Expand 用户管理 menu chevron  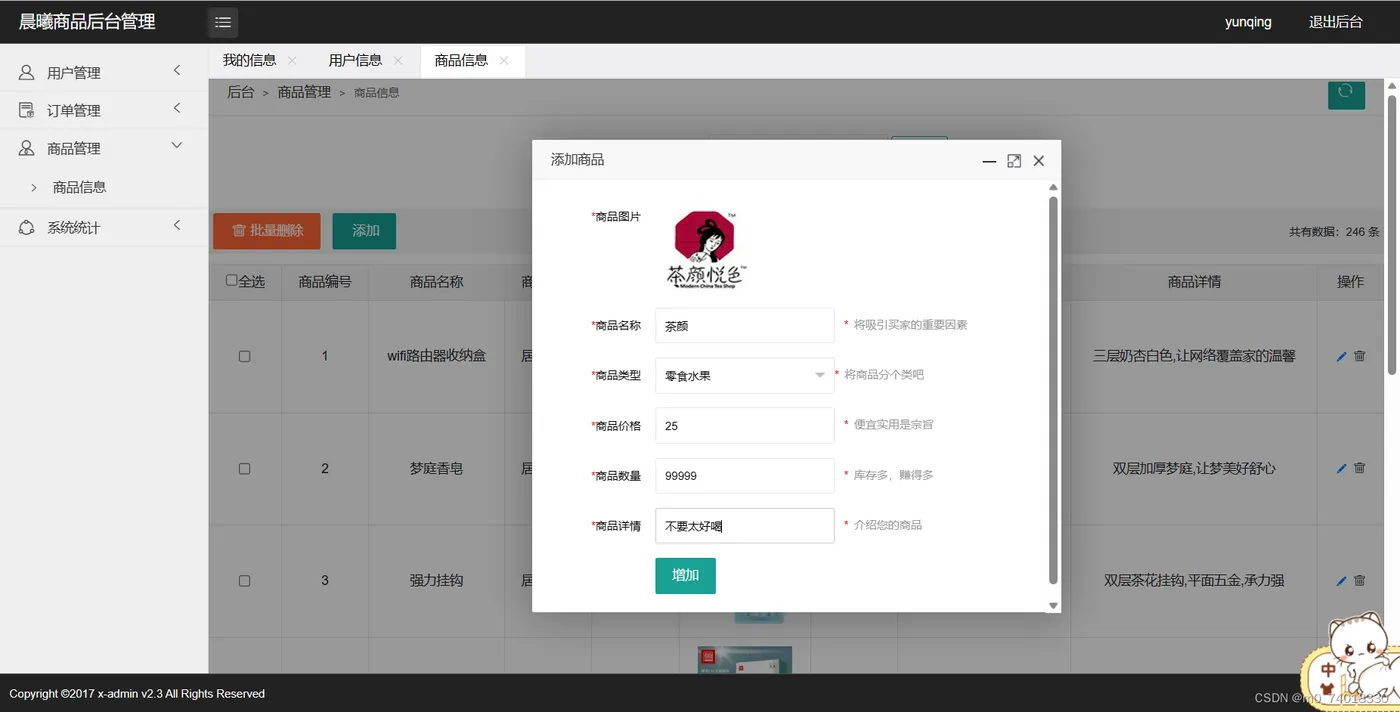tap(177, 70)
